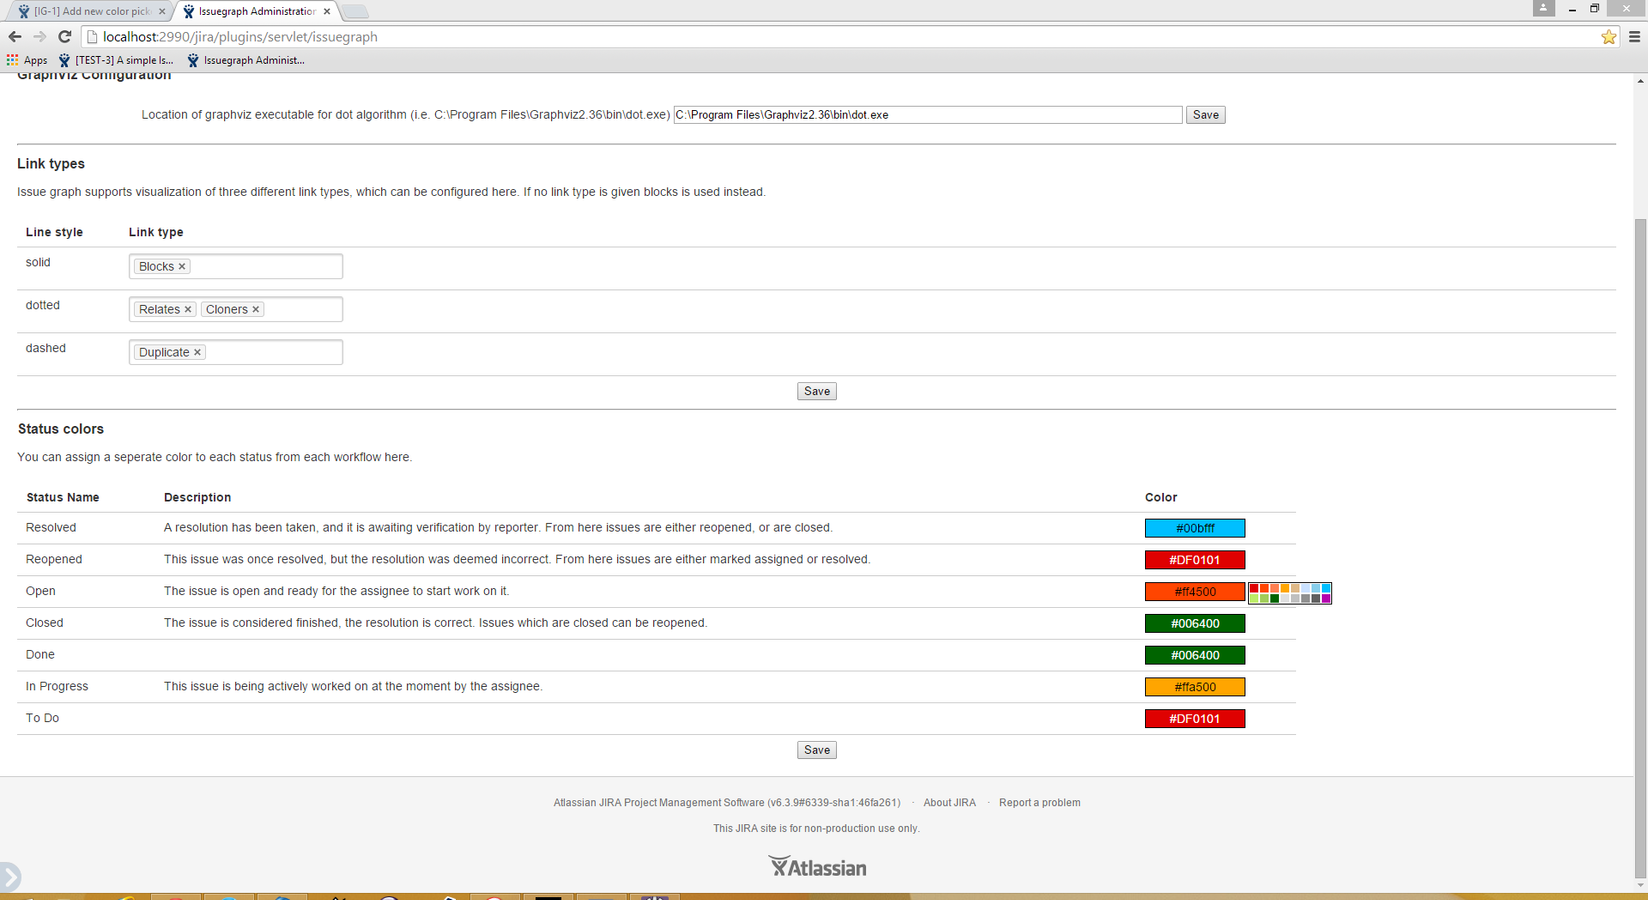Pick the light green swatch in the palette
The height and width of the screenshot is (900, 1648).
(x=1254, y=598)
